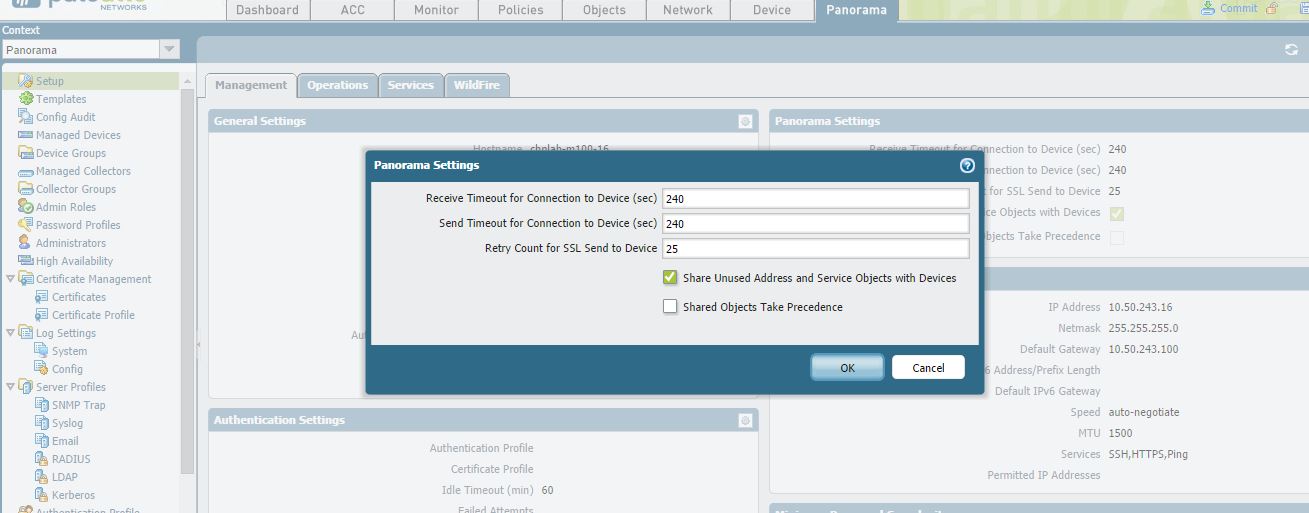This screenshot has height=513, width=1309.
Task: Focus the Retry Count for SSL field
Action: 816,248
